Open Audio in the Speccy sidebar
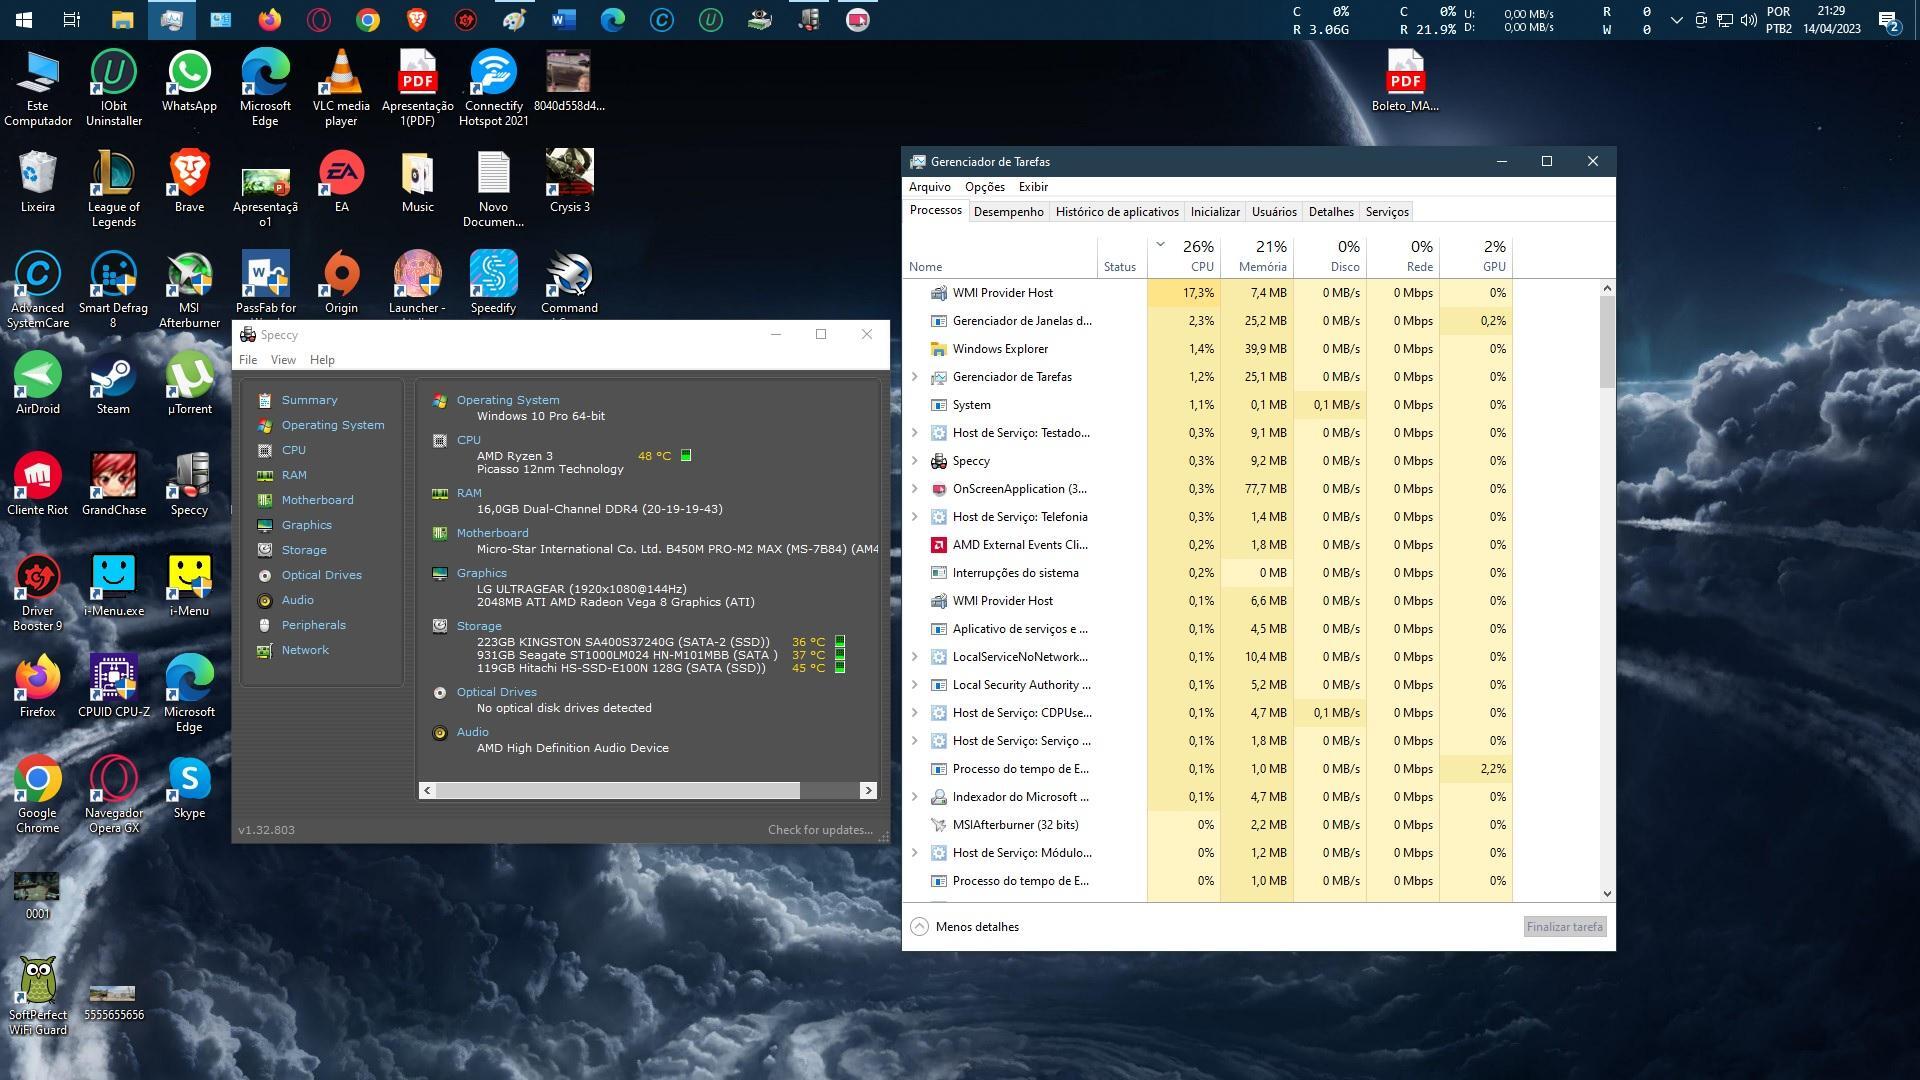This screenshot has width=1920, height=1080. [x=297, y=600]
